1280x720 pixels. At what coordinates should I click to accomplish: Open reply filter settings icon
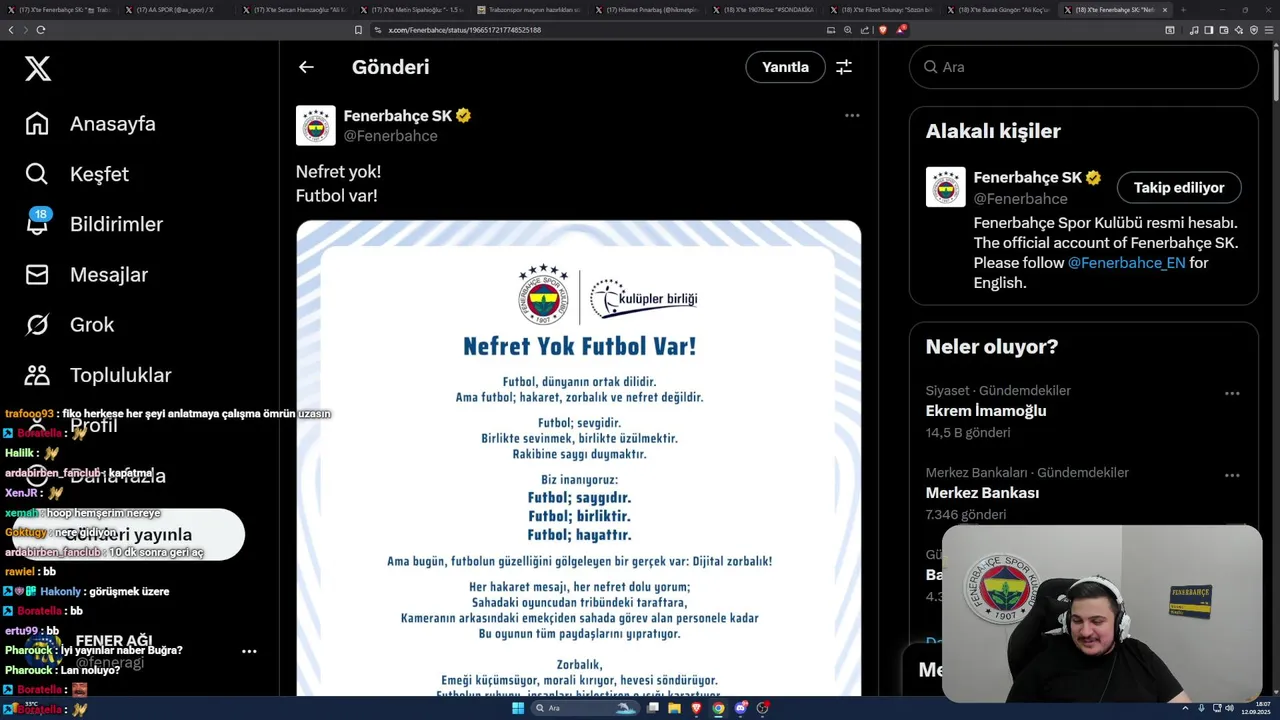coord(844,67)
